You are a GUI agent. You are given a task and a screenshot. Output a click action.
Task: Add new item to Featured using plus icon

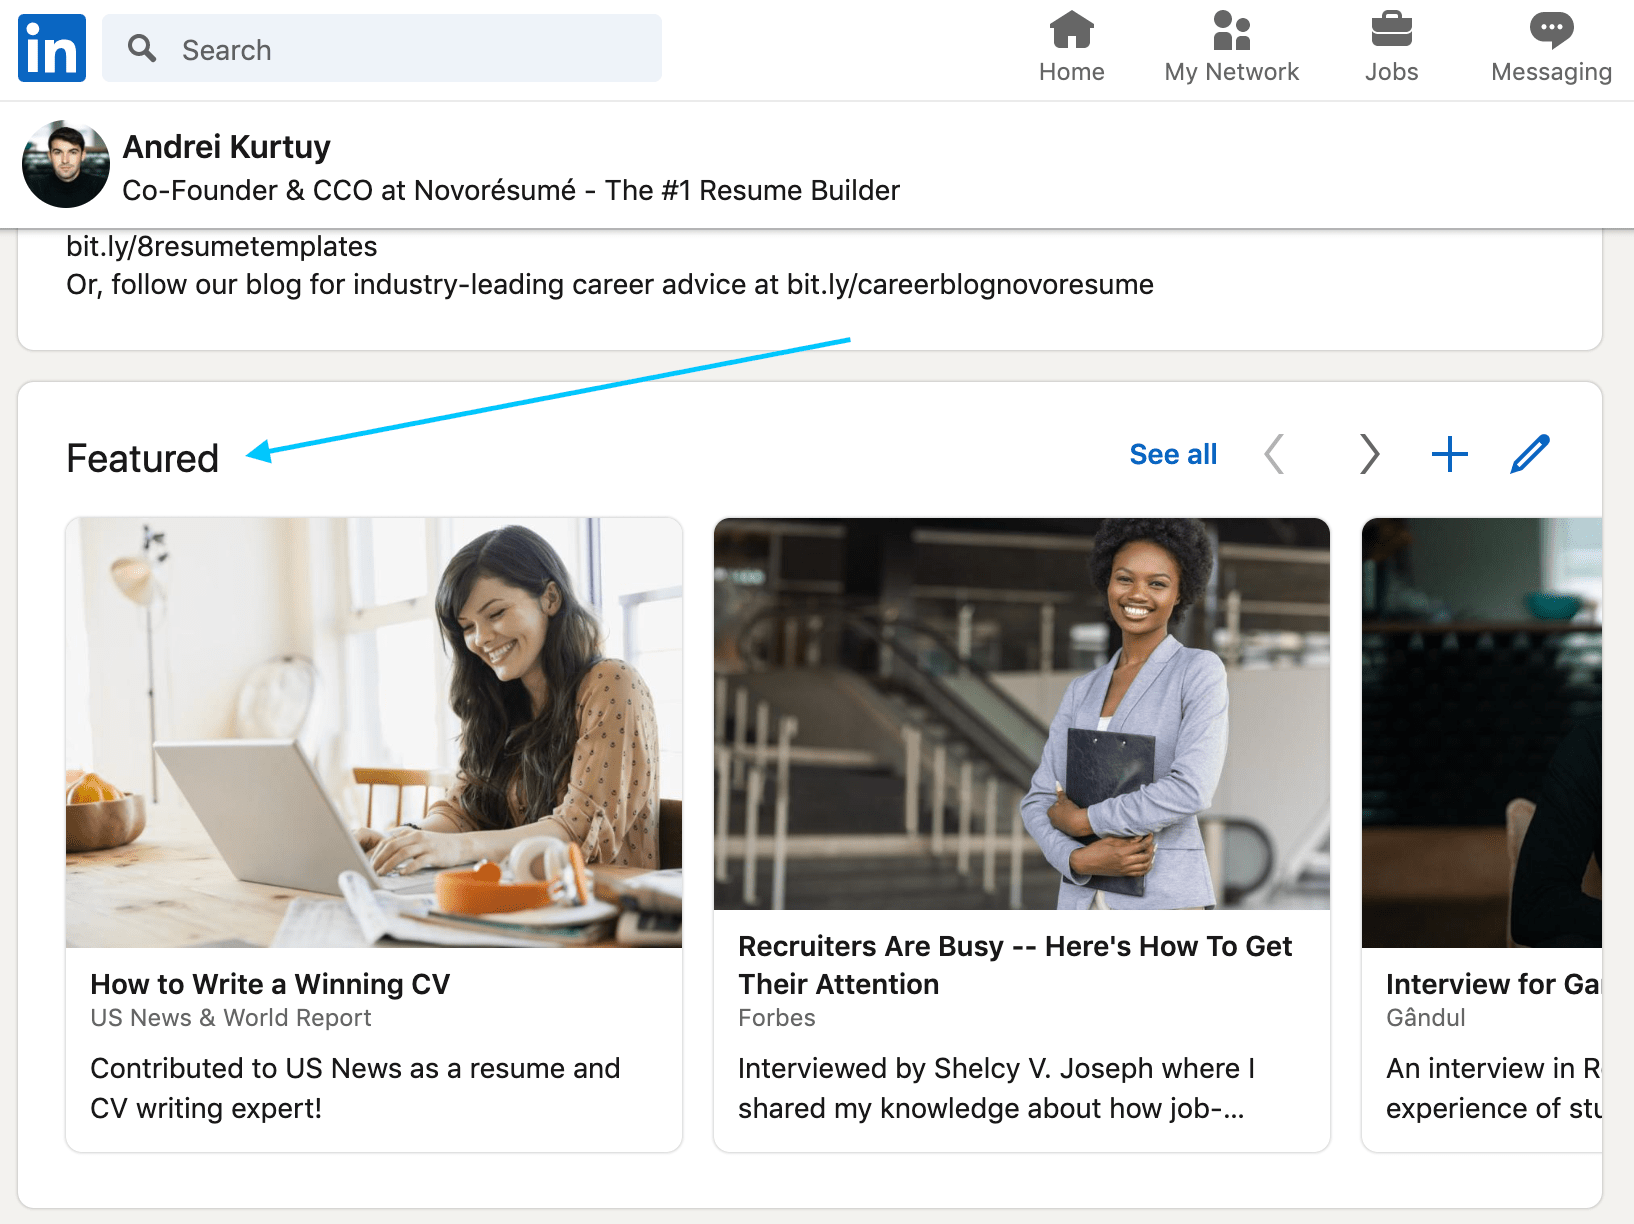(x=1449, y=454)
